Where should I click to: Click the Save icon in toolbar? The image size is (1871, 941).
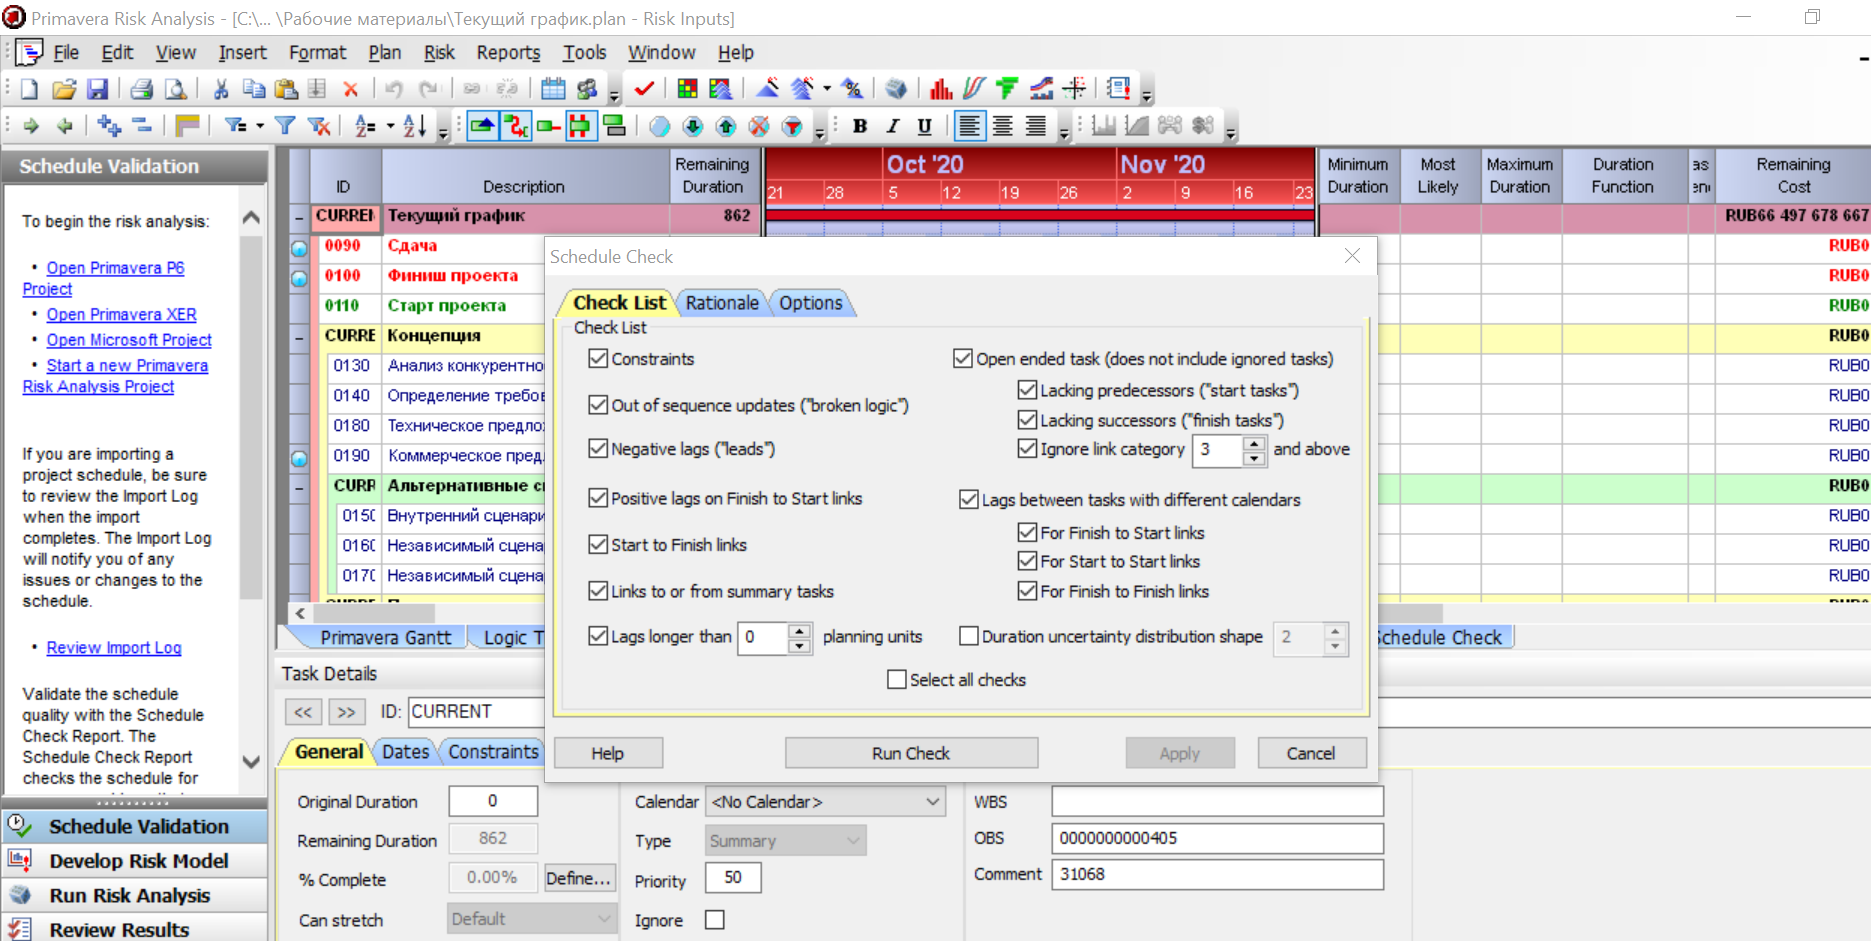pos(97,89)
